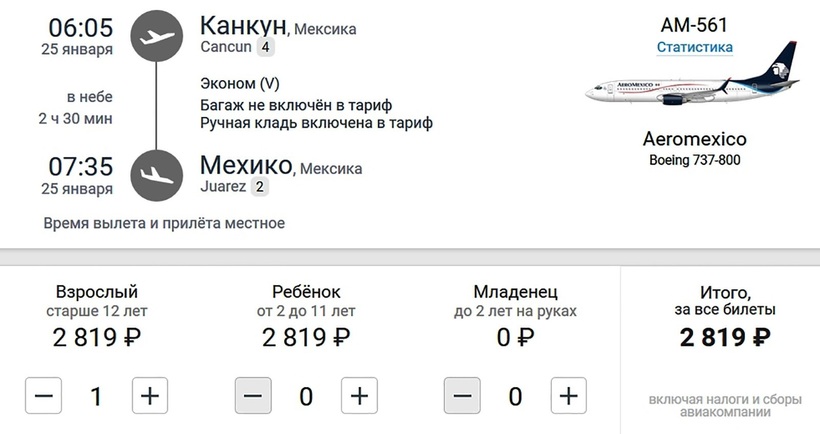Image resolution: width=820 pixels, height=434 pixels.
Task: Click the total price for all tickets
Action: [x=724, y=337]
